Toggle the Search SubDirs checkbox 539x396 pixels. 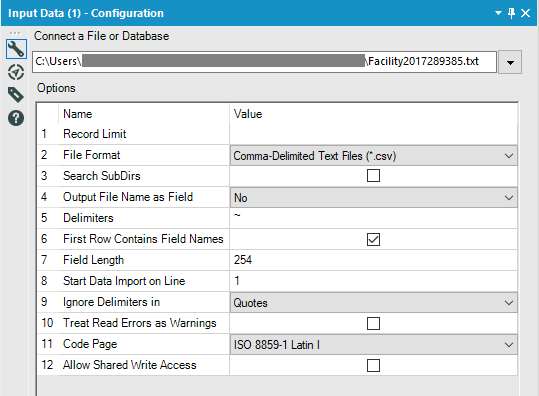click(373, 175)
